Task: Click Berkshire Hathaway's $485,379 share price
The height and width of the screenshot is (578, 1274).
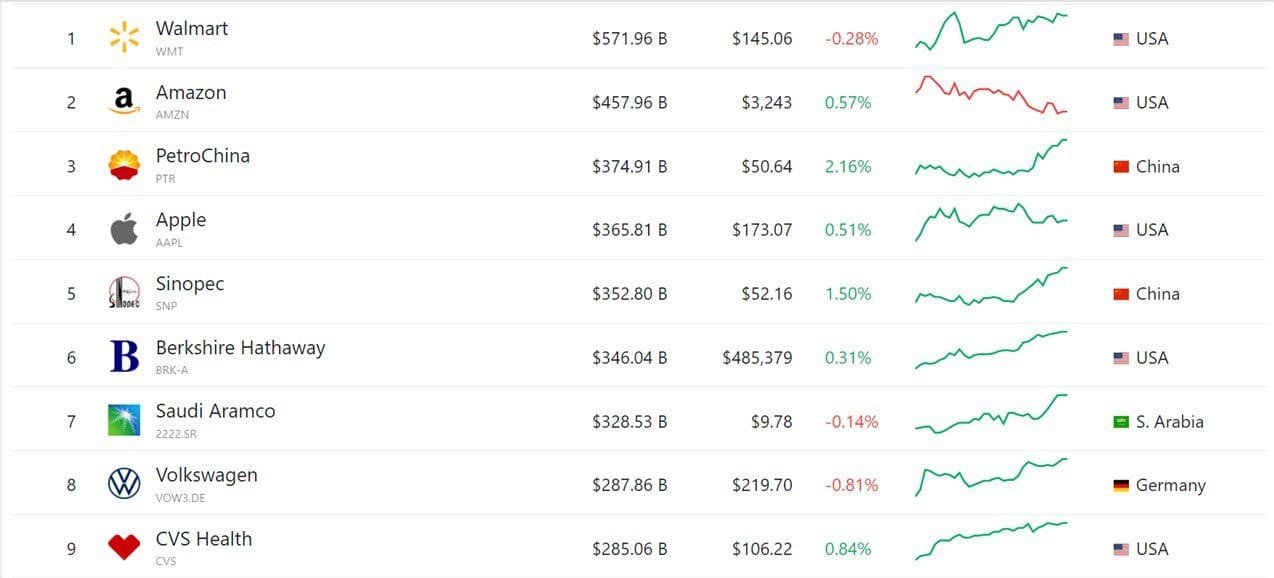Action: coord(758,357)
